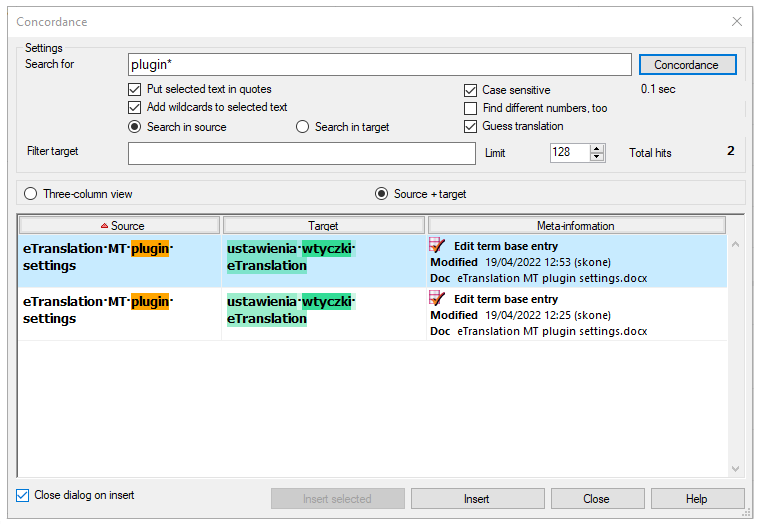The height and width of the screenshot is (524, 759).
Task: Toggle 'Add wildcards to selected text' checkbox
Action: [x=135, y=107]
